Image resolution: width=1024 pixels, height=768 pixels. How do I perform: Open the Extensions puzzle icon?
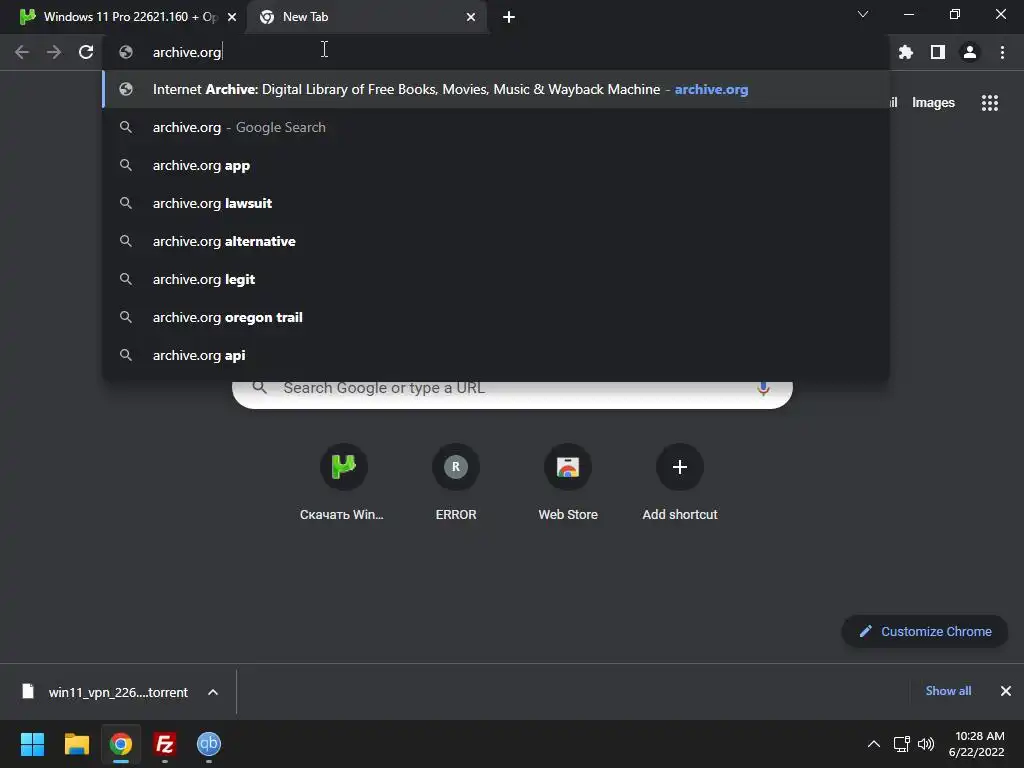(x=906, y=52)
